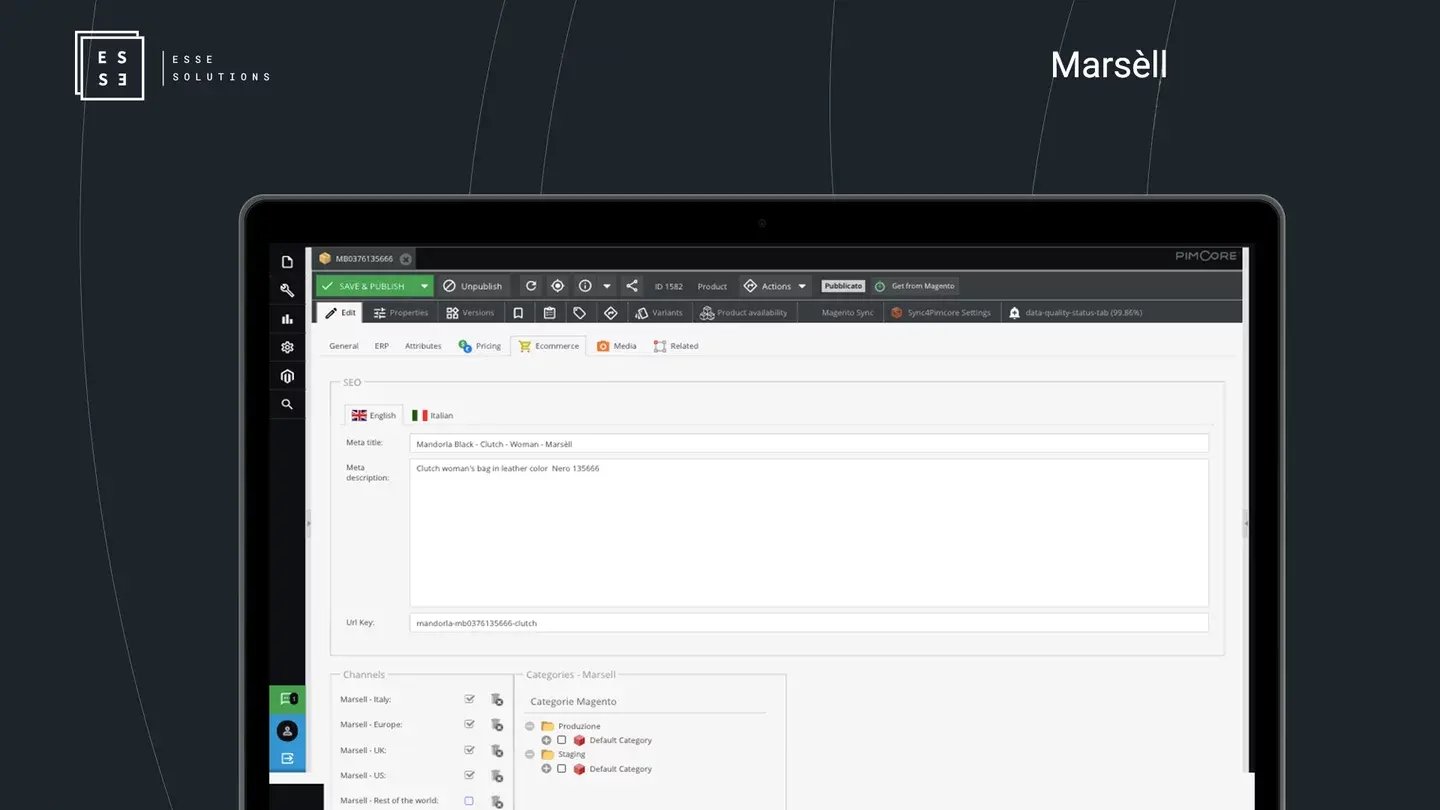This screenshot has height=810, width=1440.
Task: Bookmark the product via the bookmark icon
Action: (x=518, y=312)
